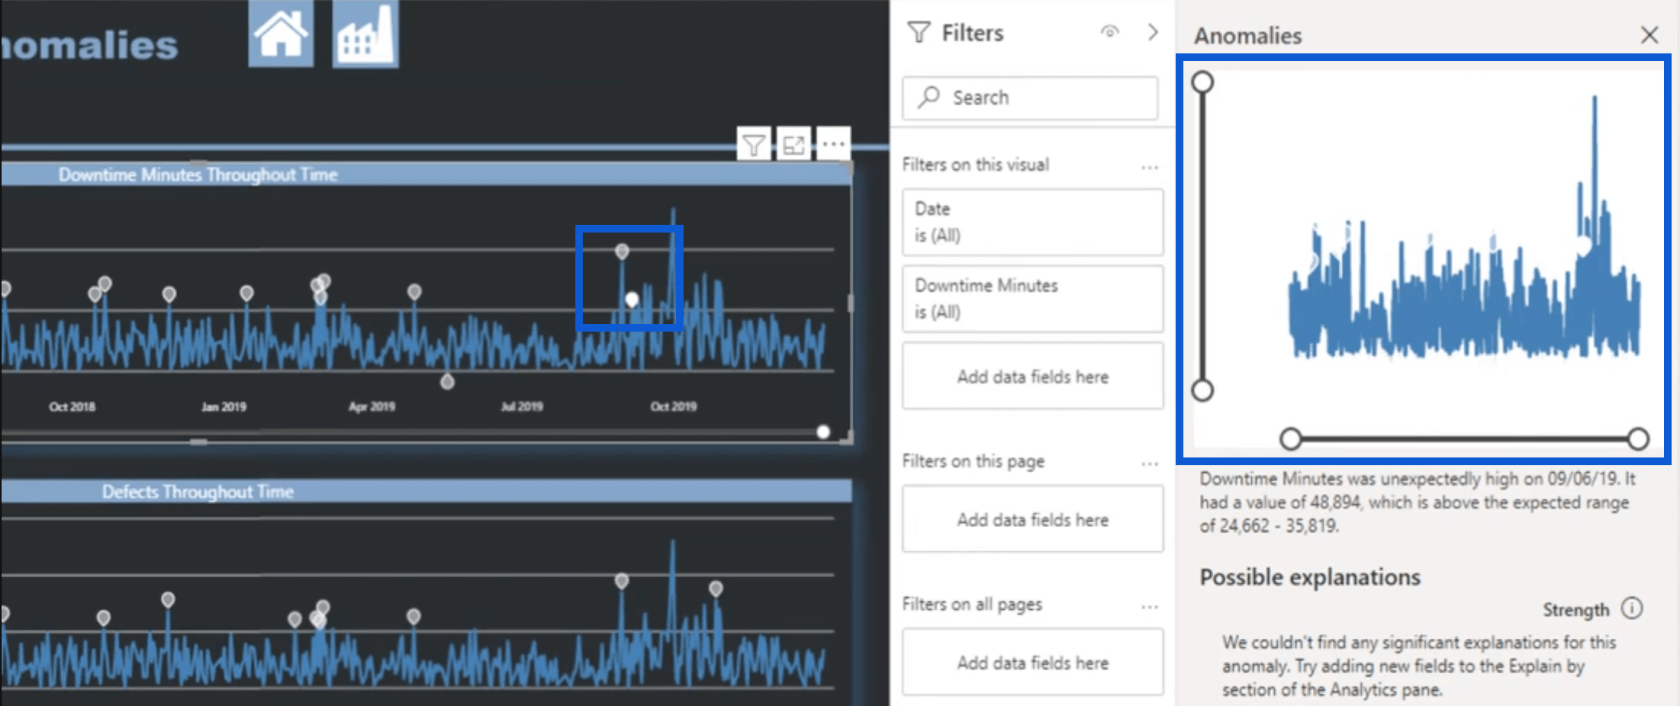This screenshot has height=706, width=1680.
Task: Activate Focus mode on the downtime chart
Action: pos(794,145)
